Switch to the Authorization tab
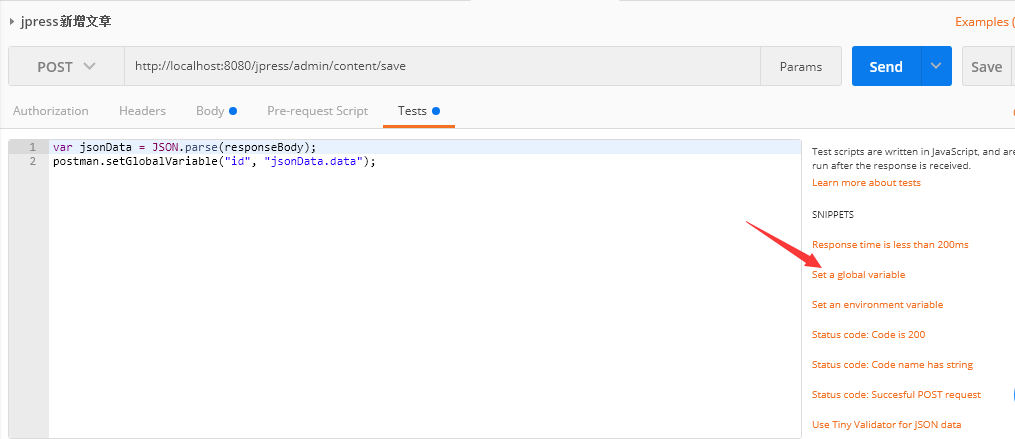Image resolution: width=1015 pixels, height=439 pixels. click(50, 111)
